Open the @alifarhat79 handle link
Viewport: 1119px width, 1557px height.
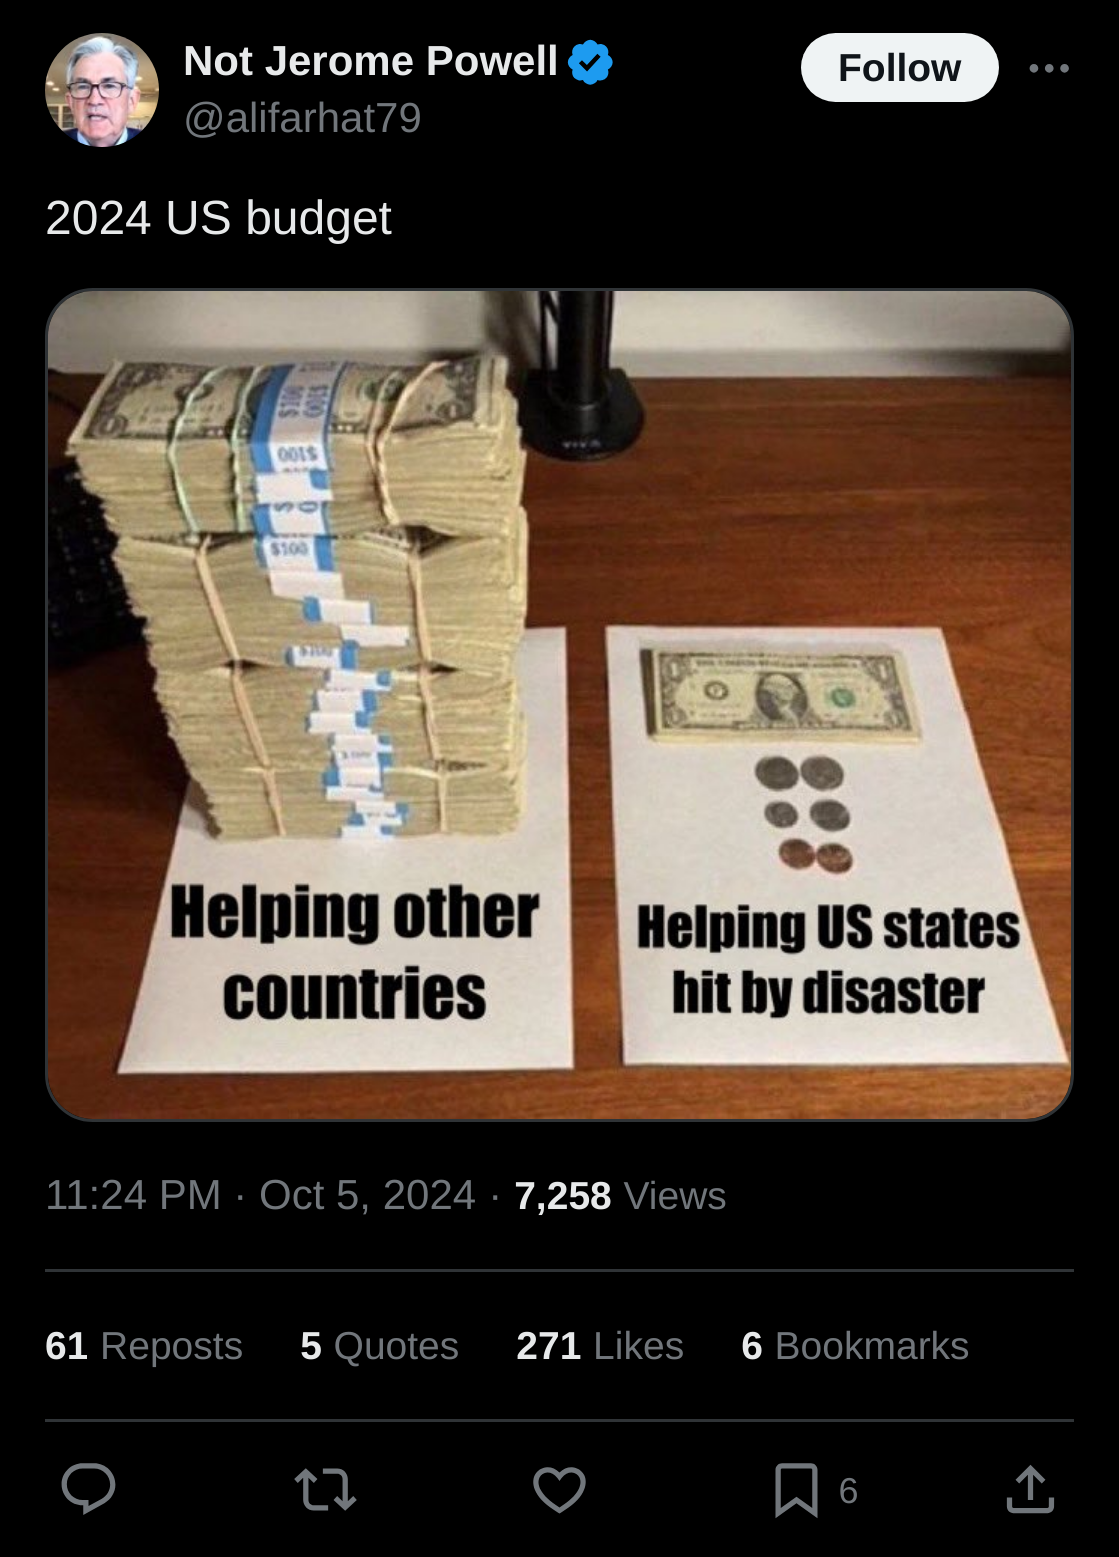303,118
